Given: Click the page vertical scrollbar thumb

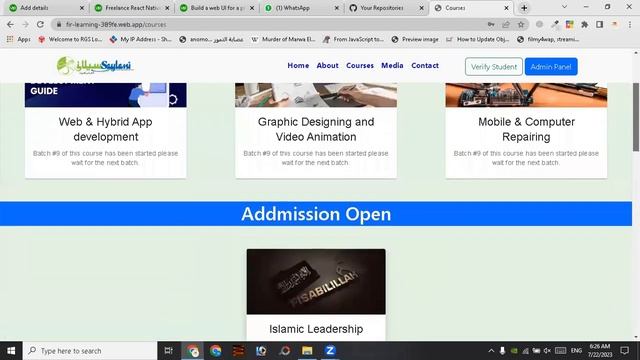Looking at the screenshot, I should [636, 117].
